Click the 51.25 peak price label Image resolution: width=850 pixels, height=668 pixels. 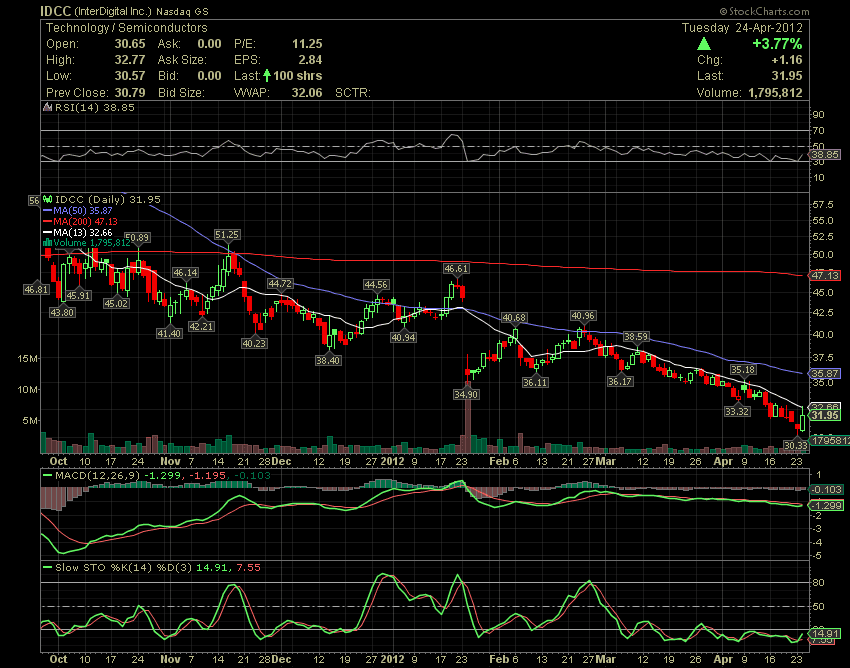227,234
